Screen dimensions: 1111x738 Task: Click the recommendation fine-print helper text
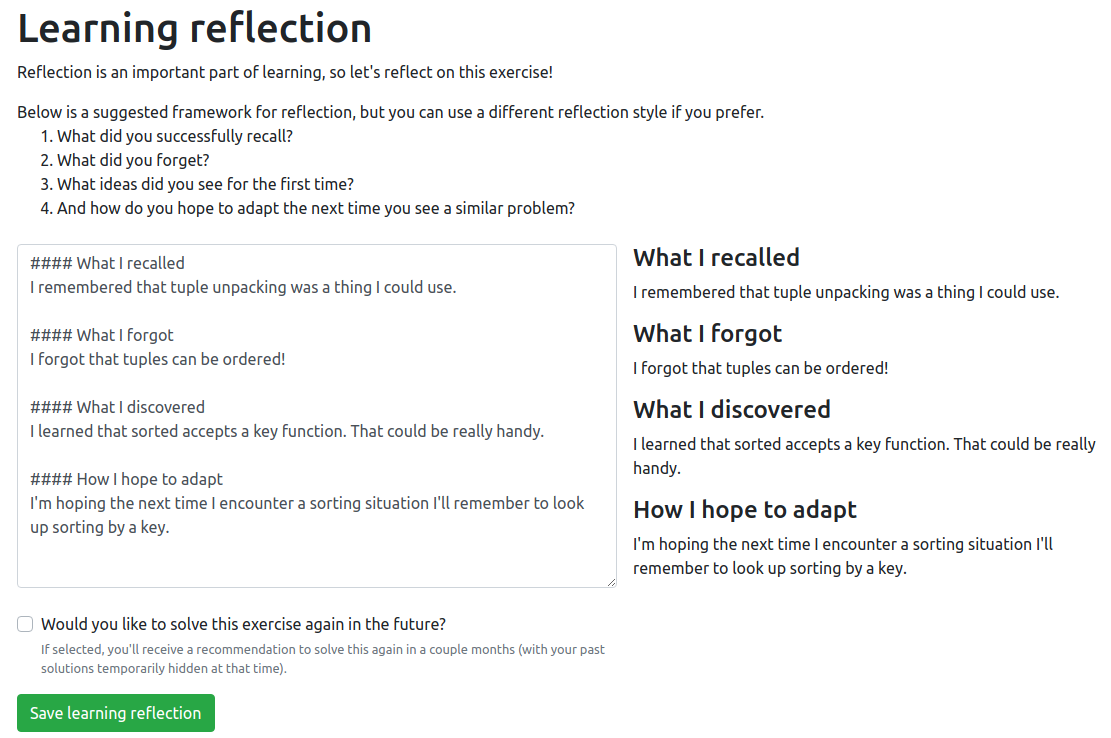tap(322, 657)
